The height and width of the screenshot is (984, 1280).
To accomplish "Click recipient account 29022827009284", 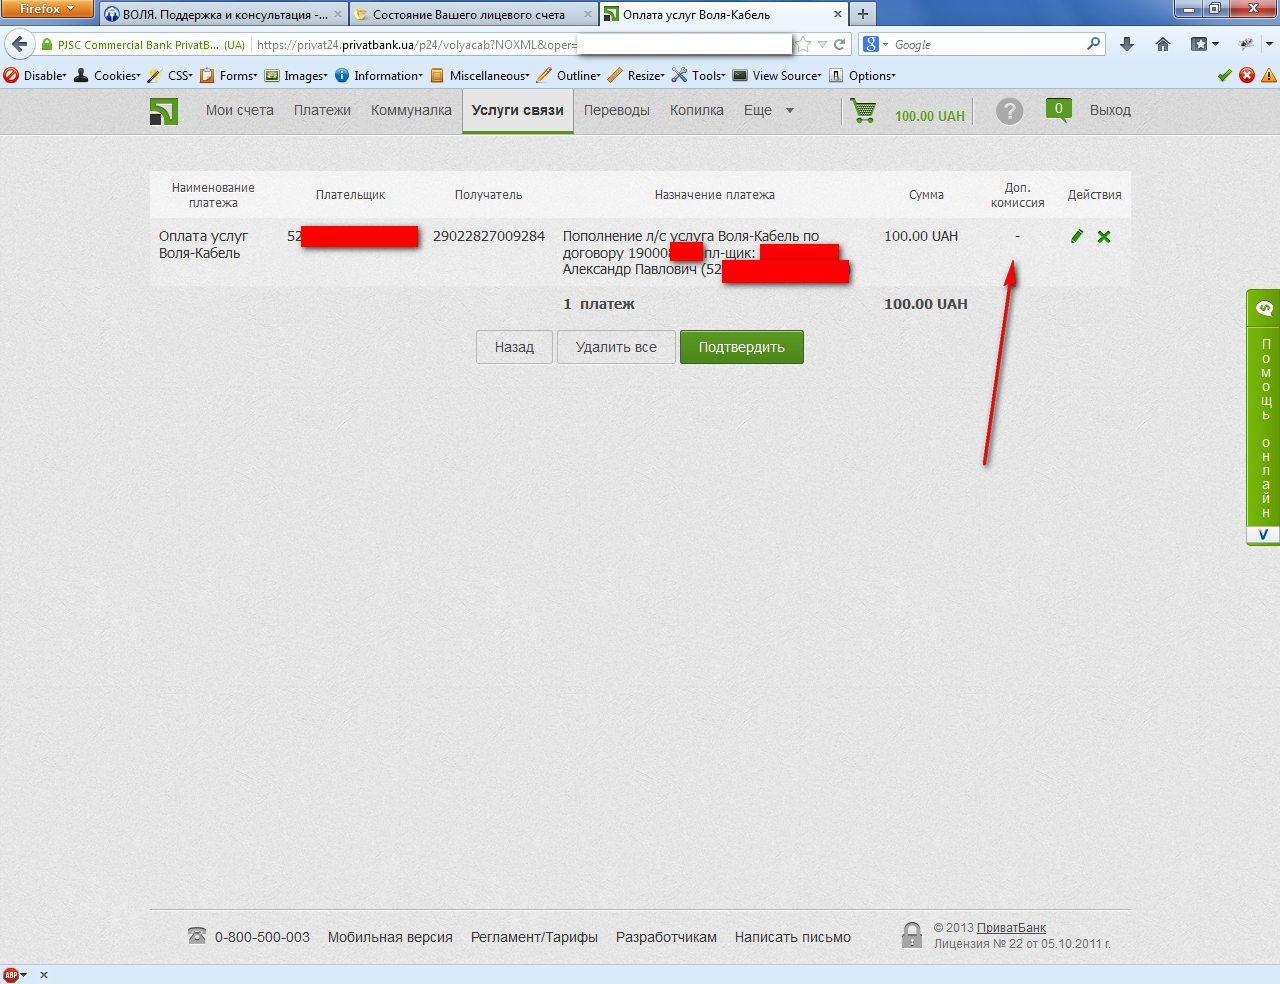I will (x=489, y=236).
